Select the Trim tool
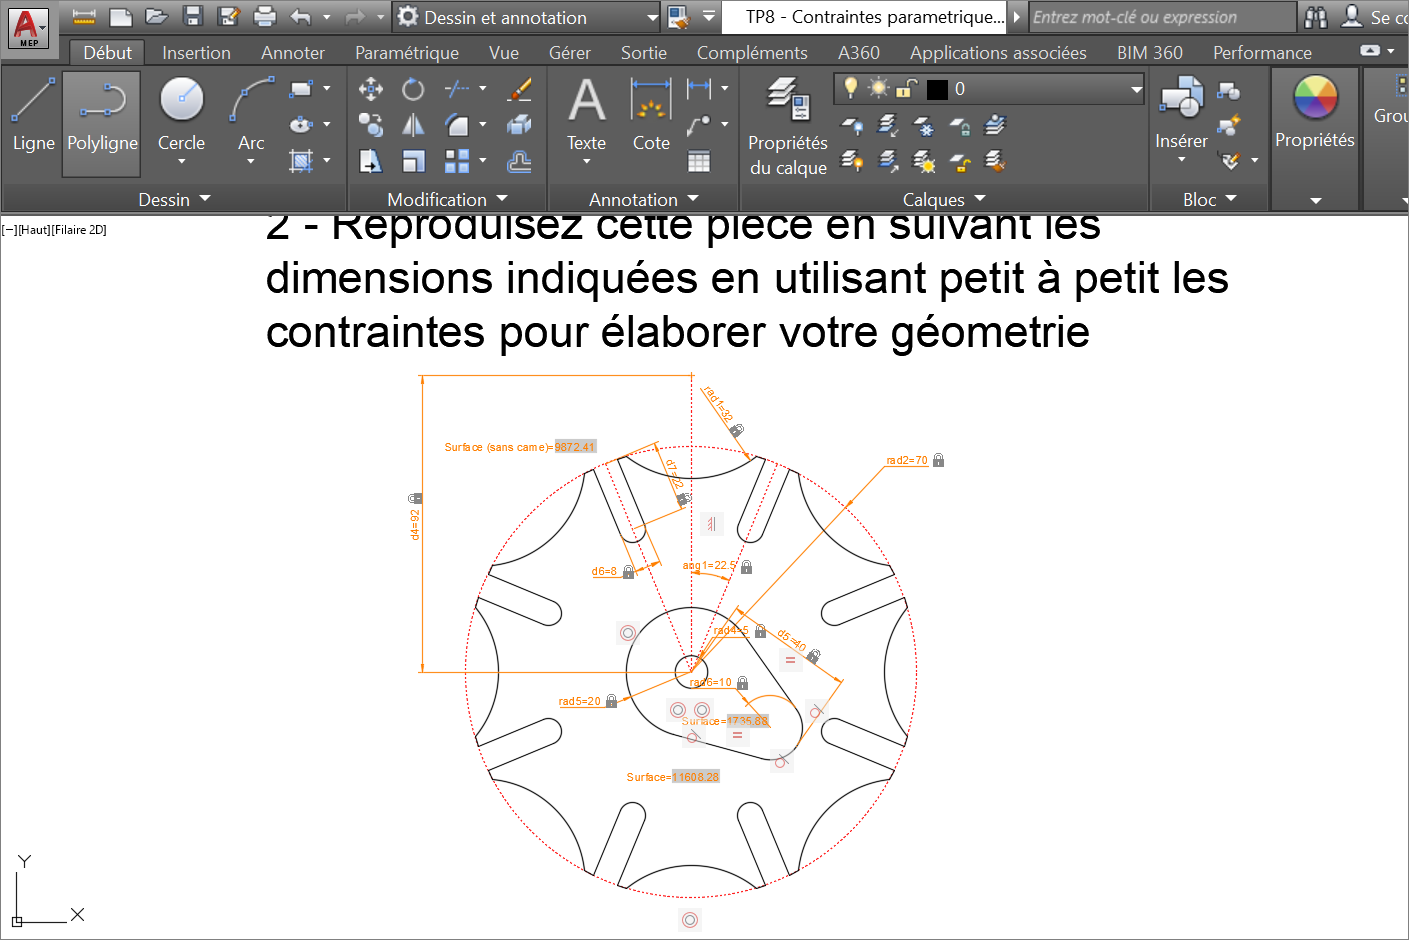This screenshot has height=940, width=1409. (457, 89)
